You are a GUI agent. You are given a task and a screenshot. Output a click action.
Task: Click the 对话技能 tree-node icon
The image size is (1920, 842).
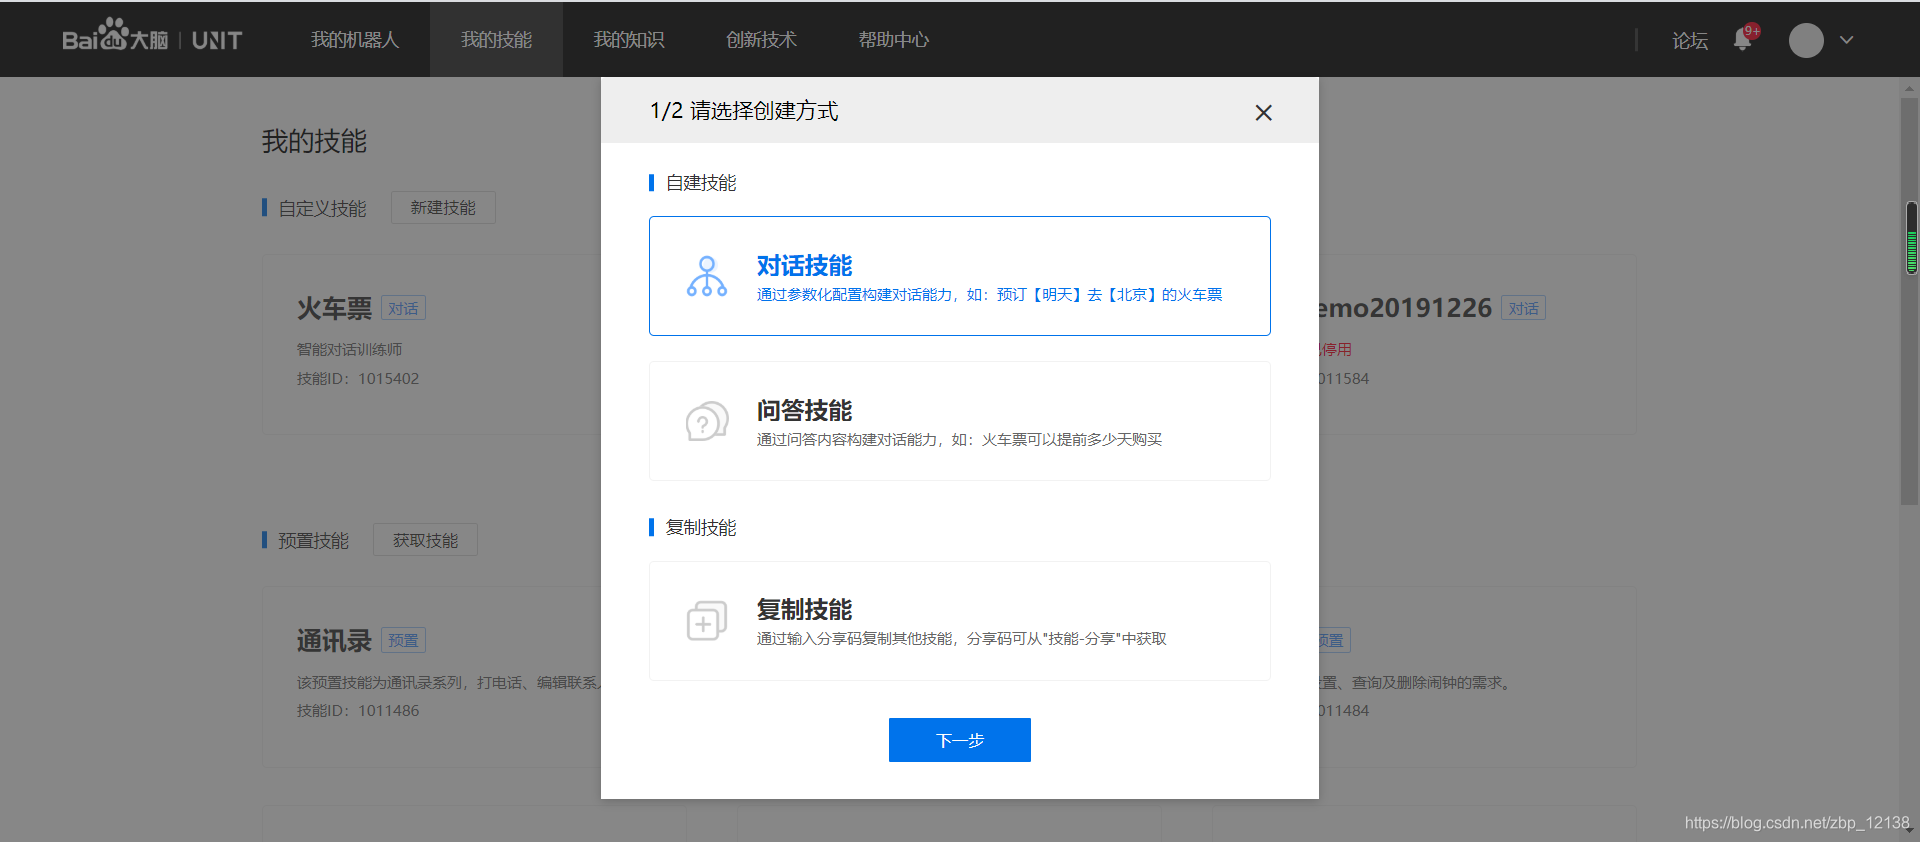tap(707, 276)
